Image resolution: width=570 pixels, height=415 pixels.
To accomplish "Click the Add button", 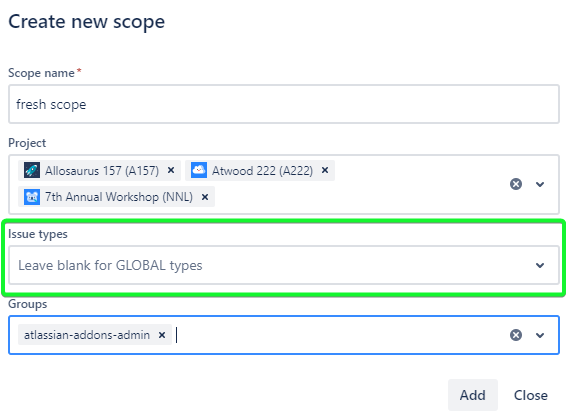I will click(473, 395).
